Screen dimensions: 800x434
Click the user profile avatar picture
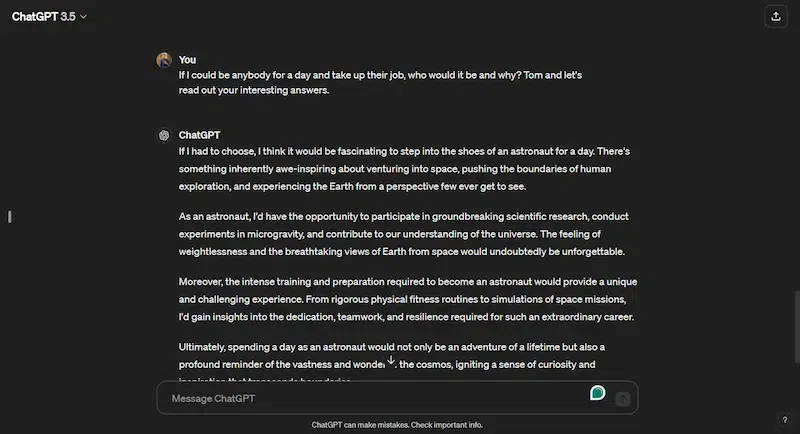(164, 60)
